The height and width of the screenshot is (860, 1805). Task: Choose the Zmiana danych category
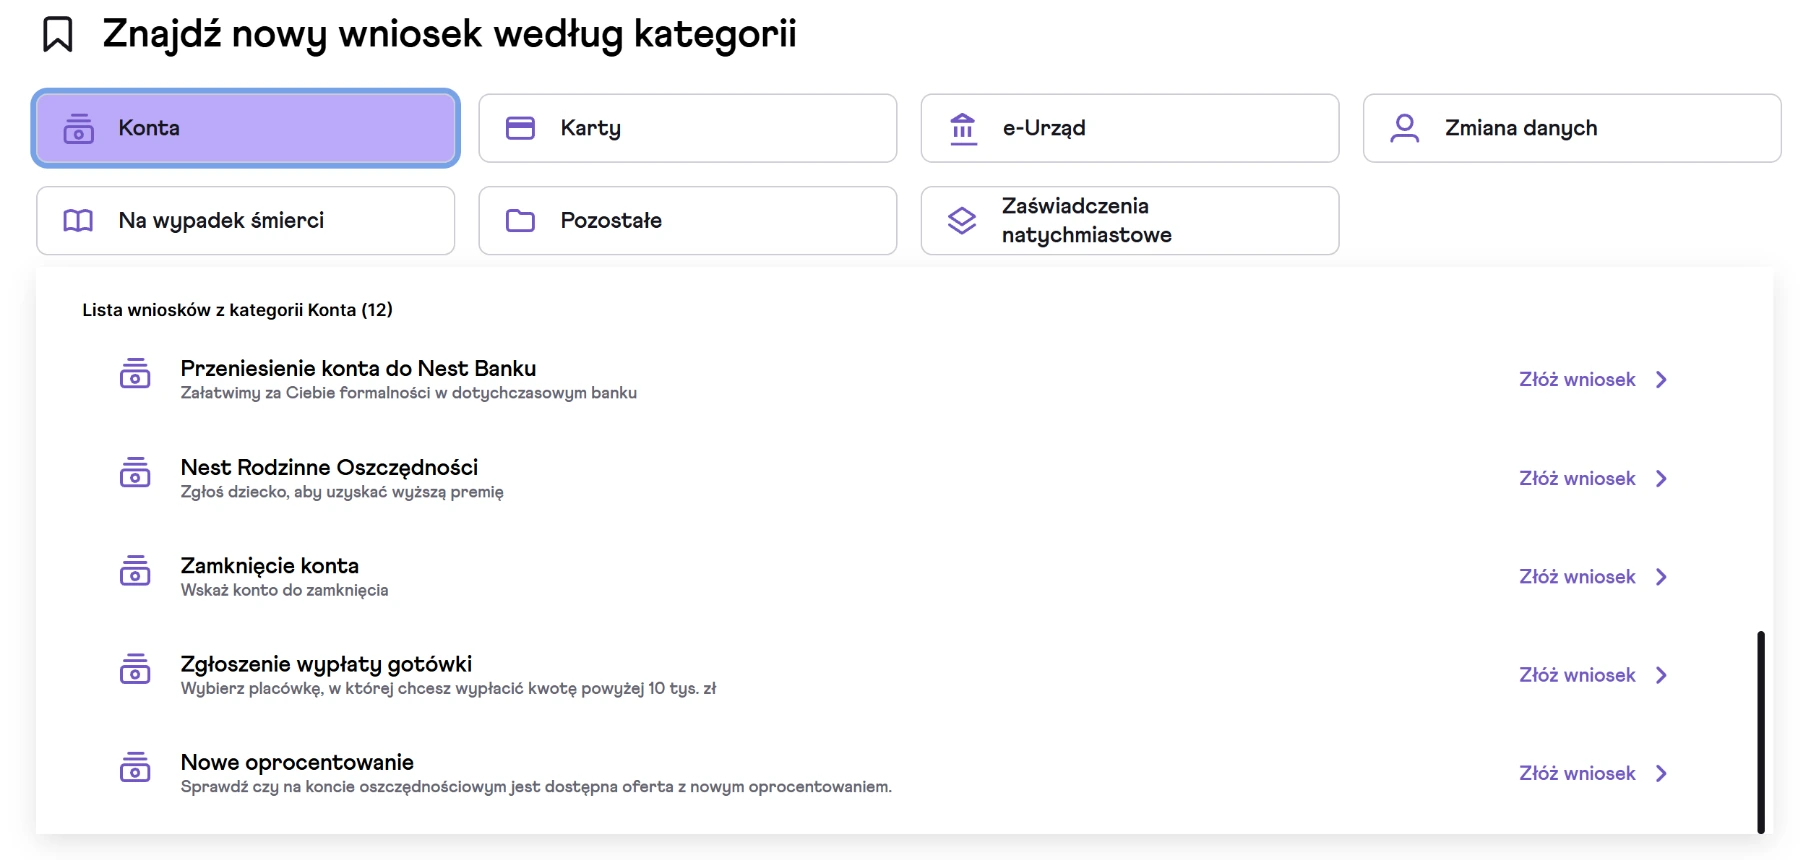1572,128
